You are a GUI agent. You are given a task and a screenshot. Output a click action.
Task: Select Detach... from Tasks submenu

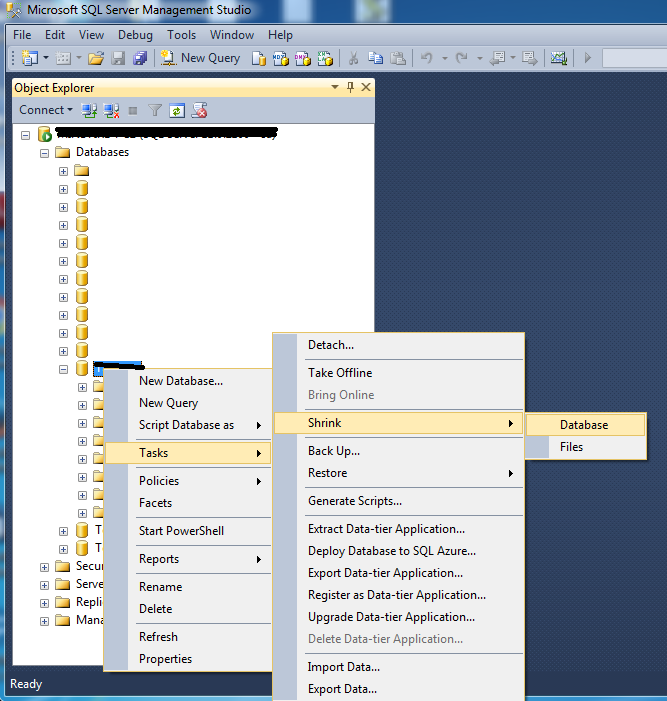pos(398,345)
